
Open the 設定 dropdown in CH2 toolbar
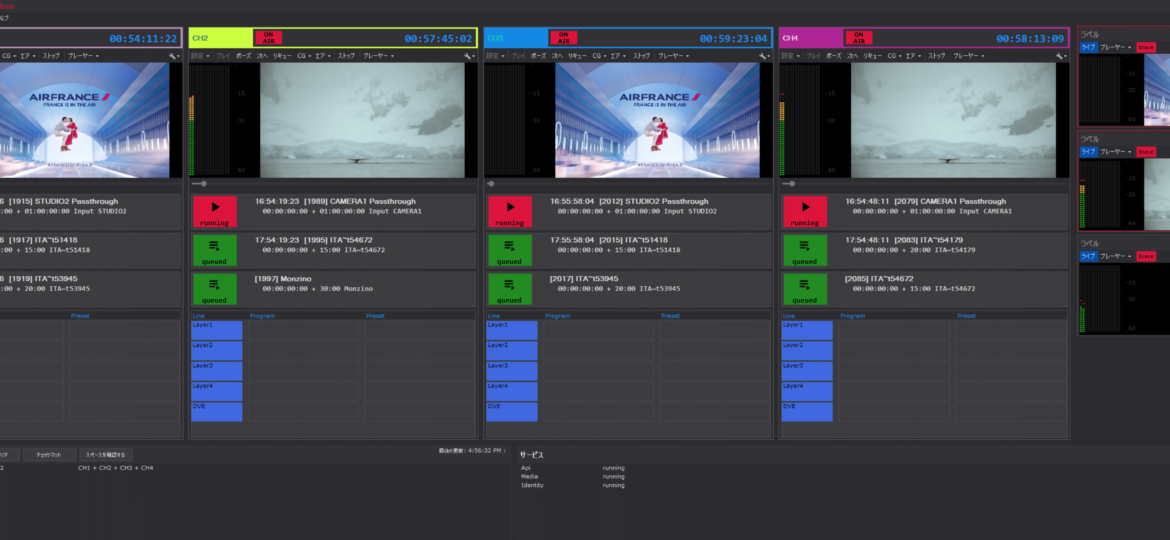point(200,56)
